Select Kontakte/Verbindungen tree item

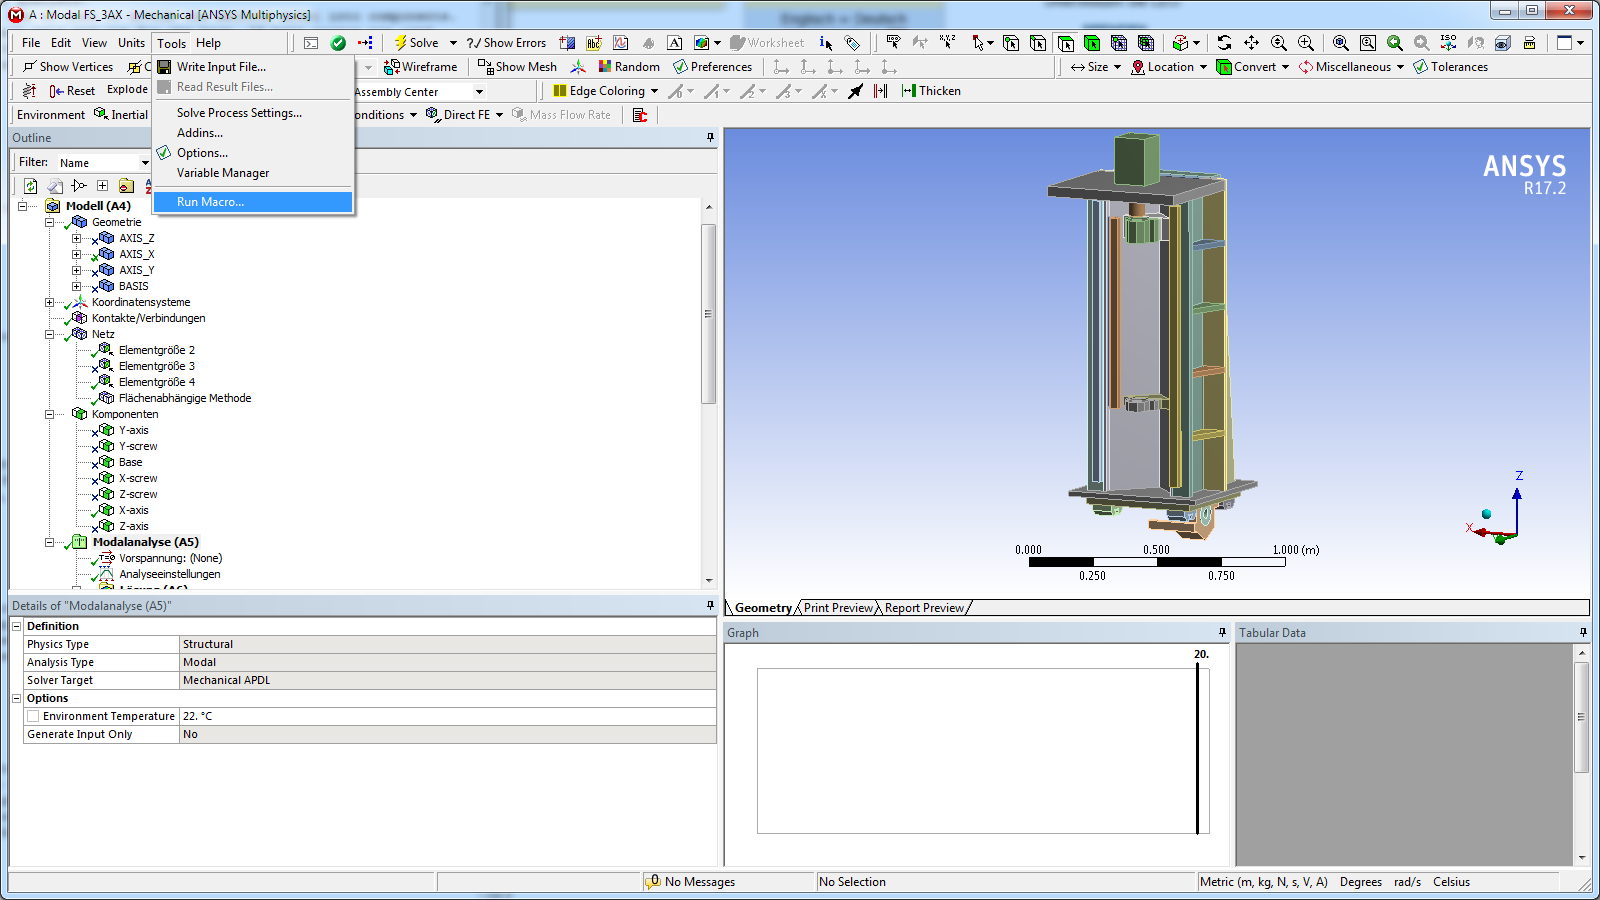[148, 318]
